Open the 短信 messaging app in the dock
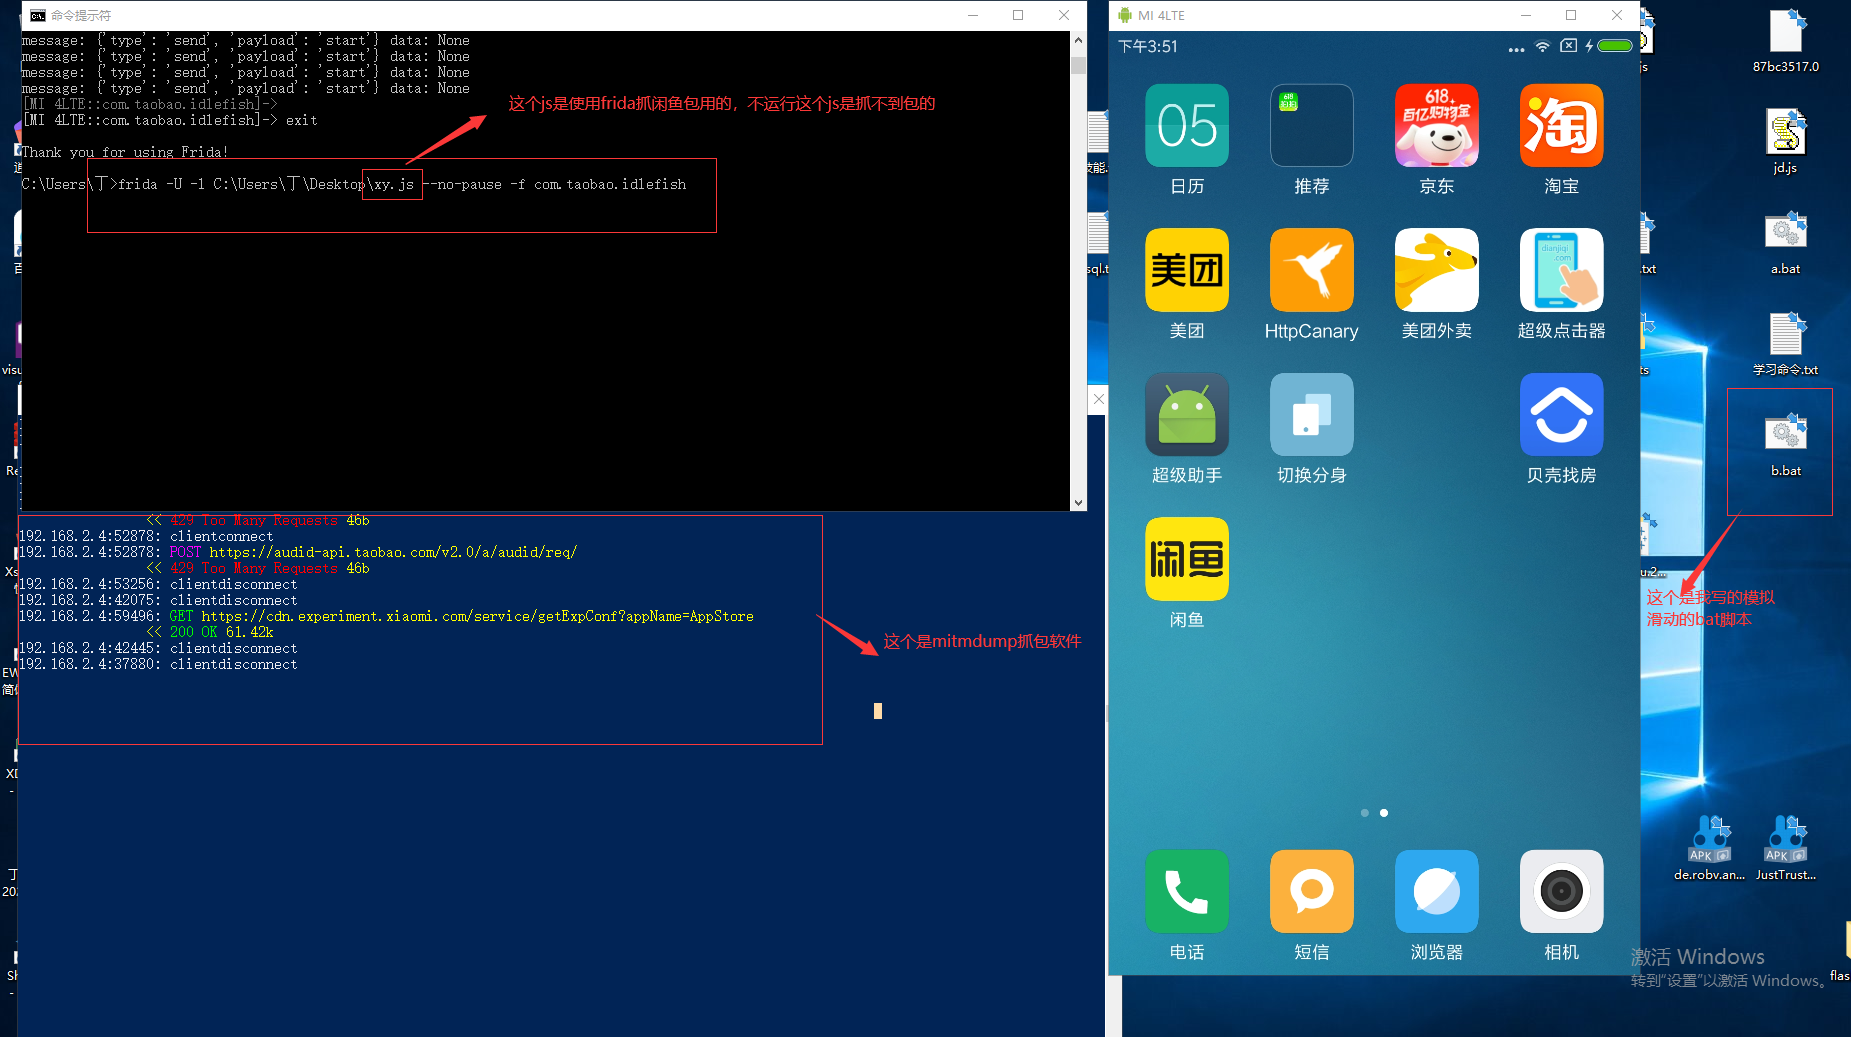The image size is (1851, 1037). [1311, 891]
